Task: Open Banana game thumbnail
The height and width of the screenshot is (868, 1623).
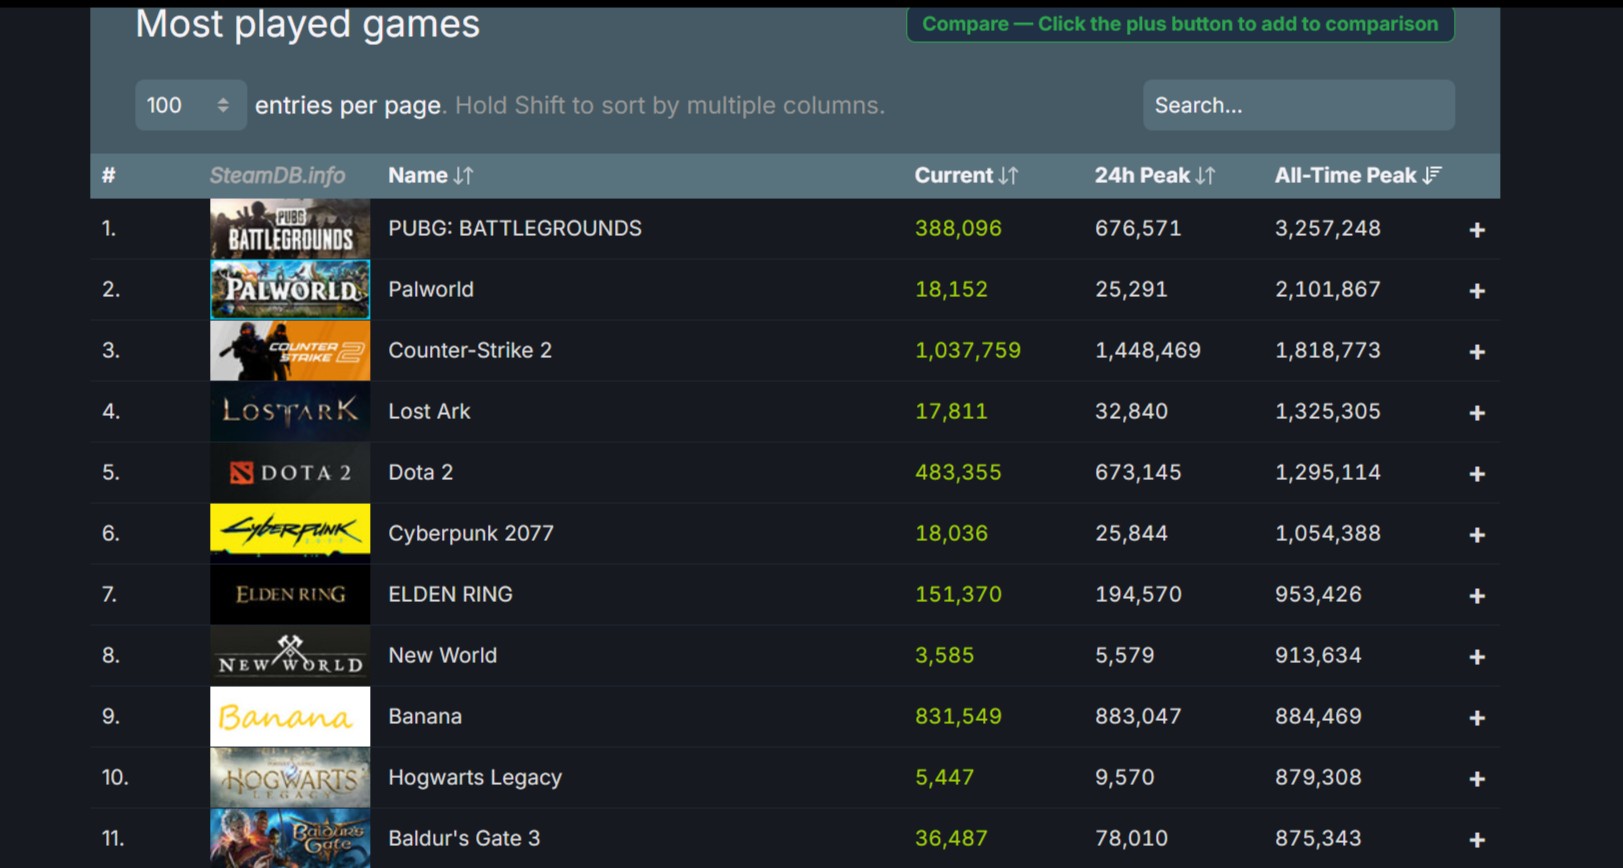Action: pyautogui.click(x=290, y=717)
